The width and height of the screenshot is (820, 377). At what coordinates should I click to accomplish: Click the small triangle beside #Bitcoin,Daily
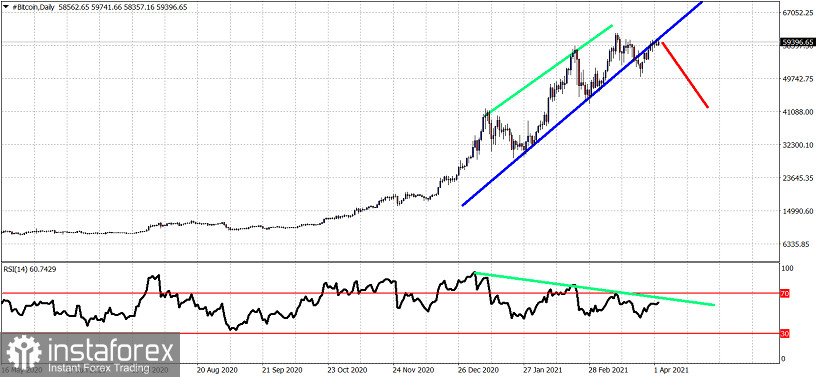(5, 6)
